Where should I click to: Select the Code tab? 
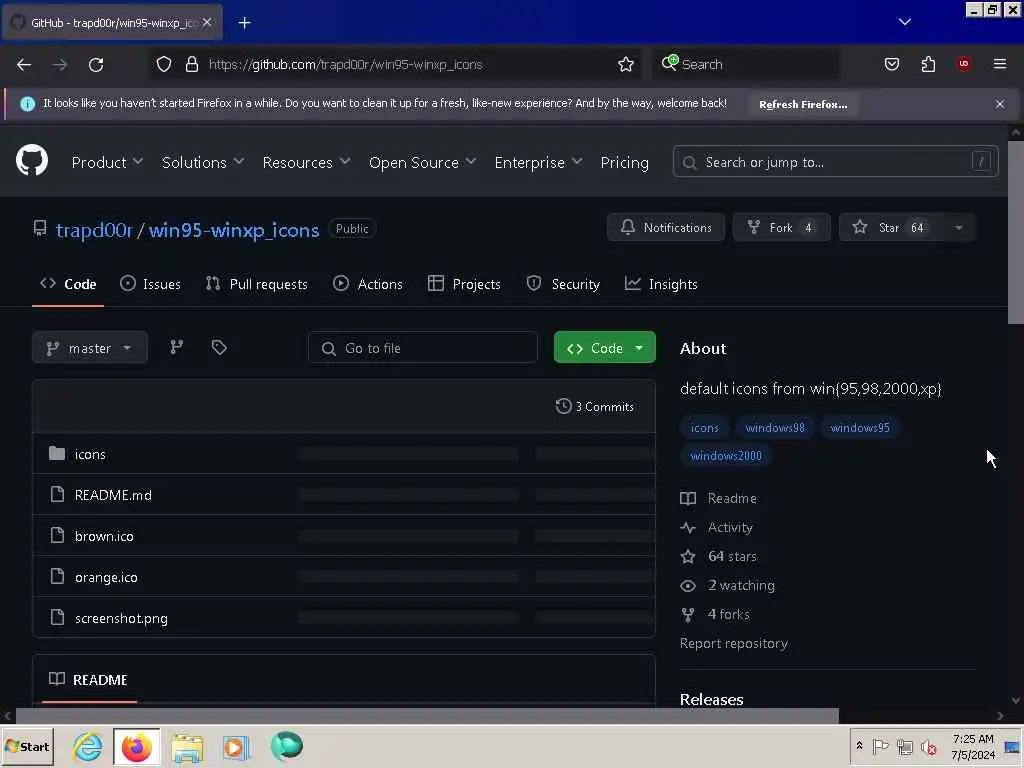coord(68,284)
